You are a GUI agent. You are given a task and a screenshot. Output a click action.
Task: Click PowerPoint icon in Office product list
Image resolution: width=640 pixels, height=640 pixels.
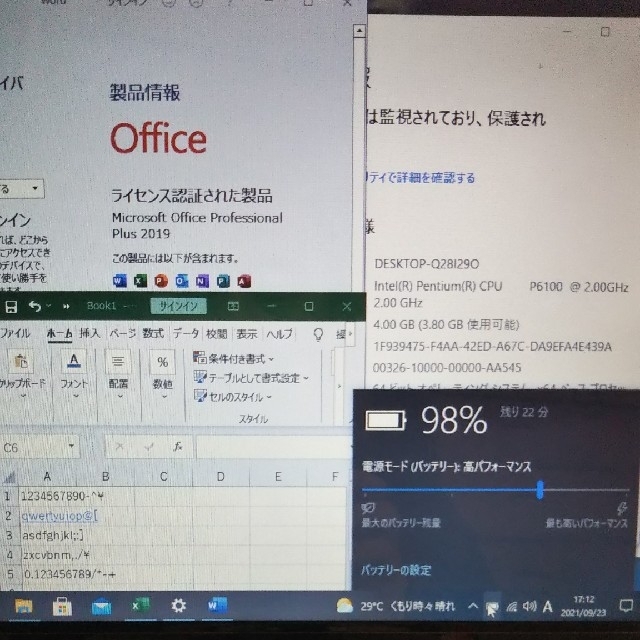[161, 281]
